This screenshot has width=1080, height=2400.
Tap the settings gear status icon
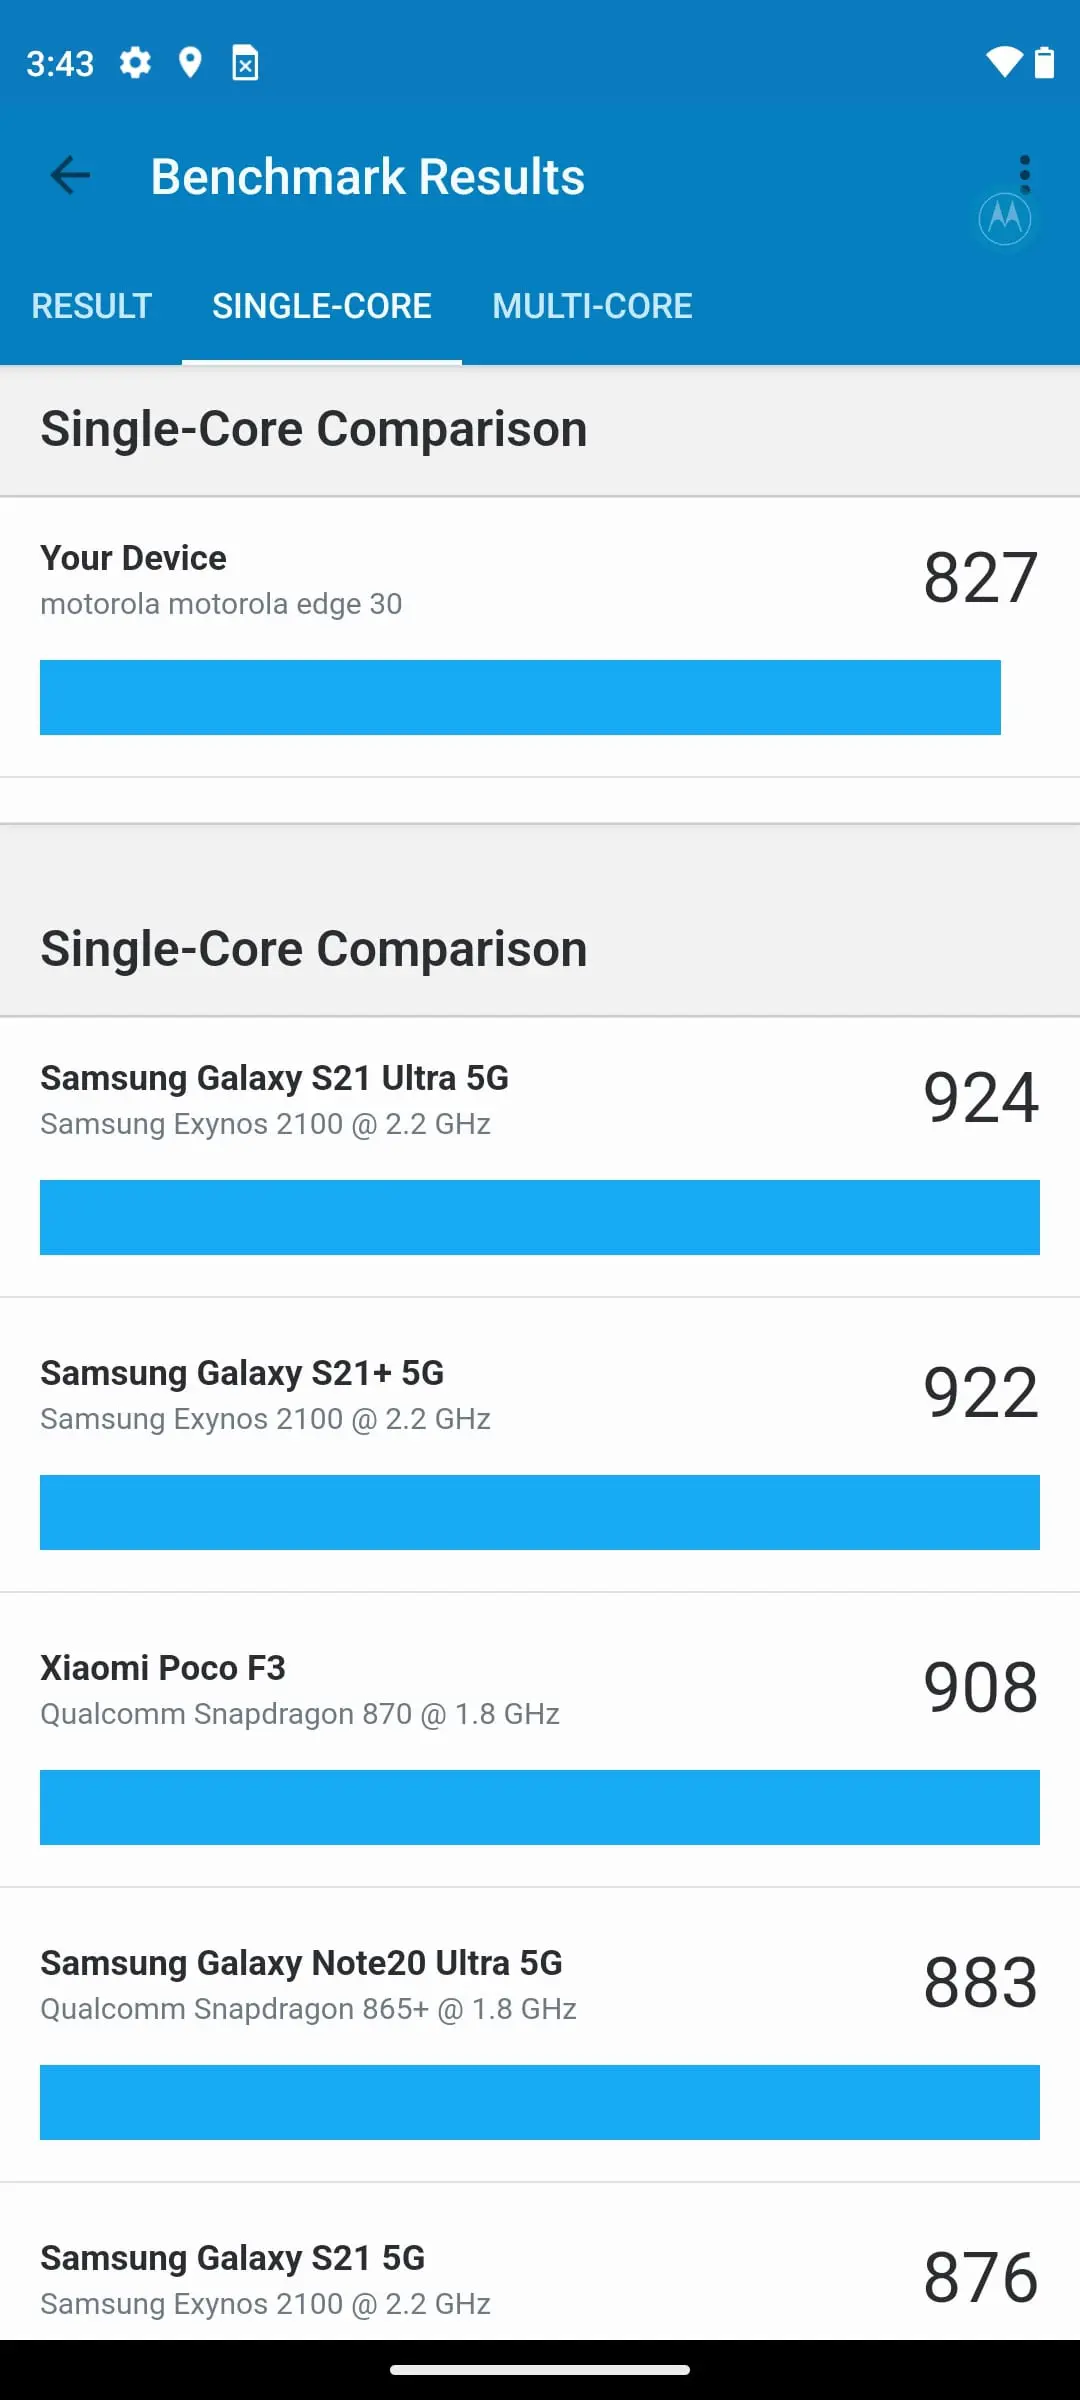coord(135,63)
